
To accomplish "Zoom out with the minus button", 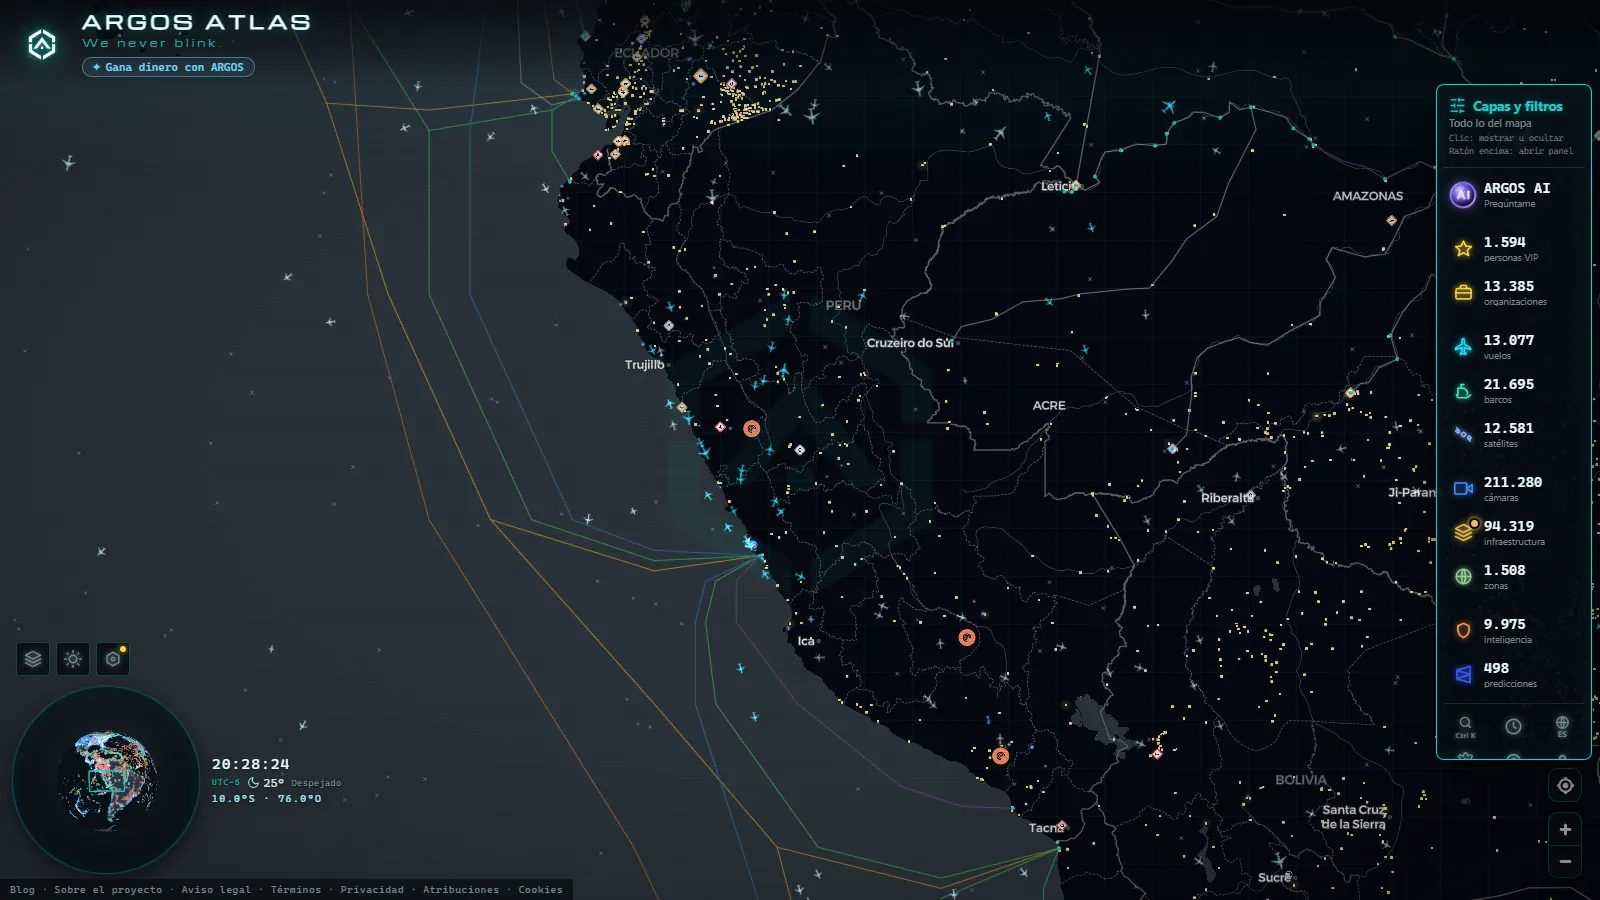I will [1565, 862].
